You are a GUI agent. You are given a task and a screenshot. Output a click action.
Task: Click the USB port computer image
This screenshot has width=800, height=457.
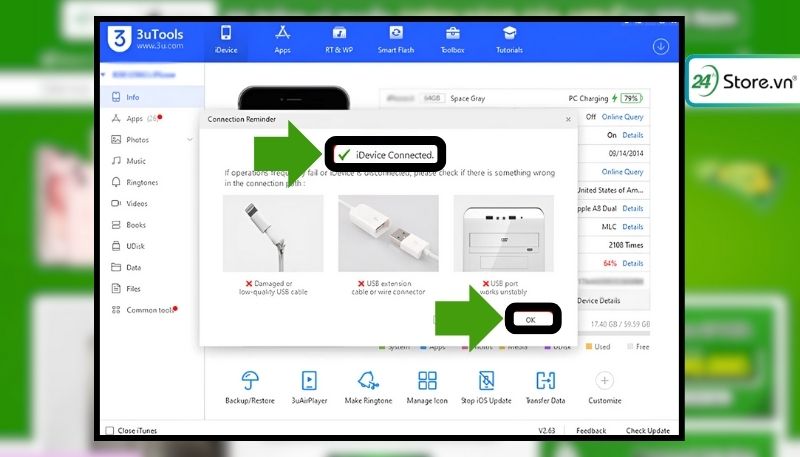coord(504,233)
